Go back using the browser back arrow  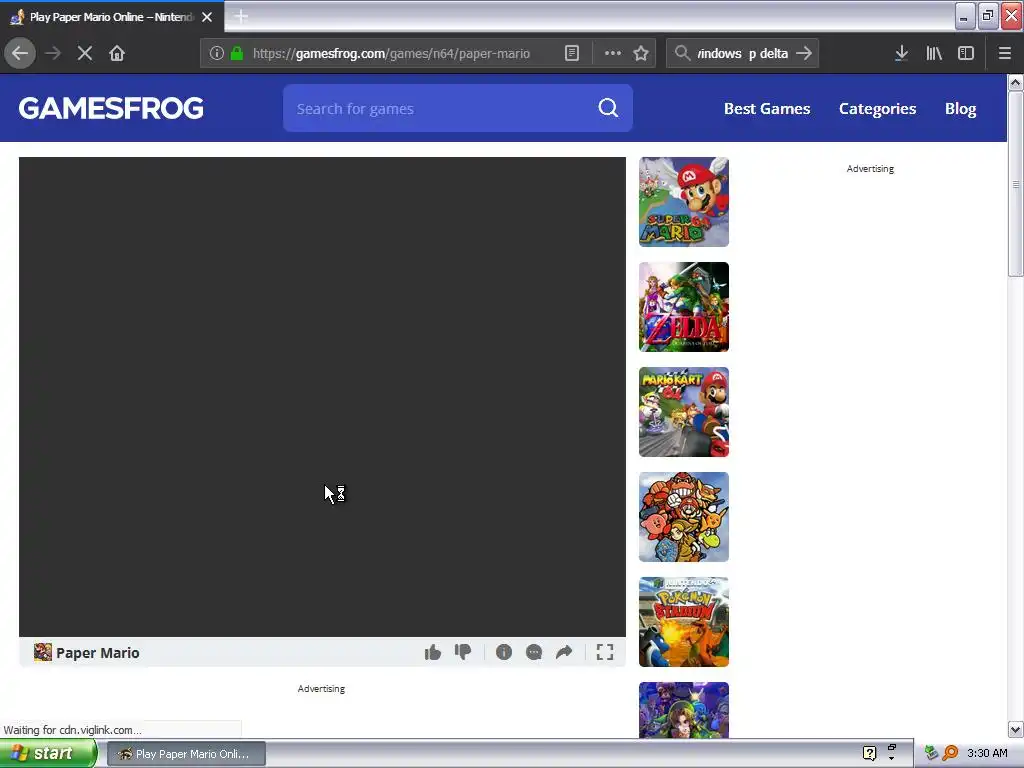click(20, 53)
